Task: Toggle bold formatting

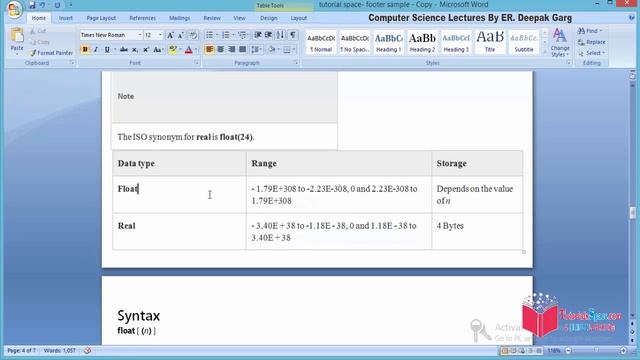Action: tap(85, 50)
